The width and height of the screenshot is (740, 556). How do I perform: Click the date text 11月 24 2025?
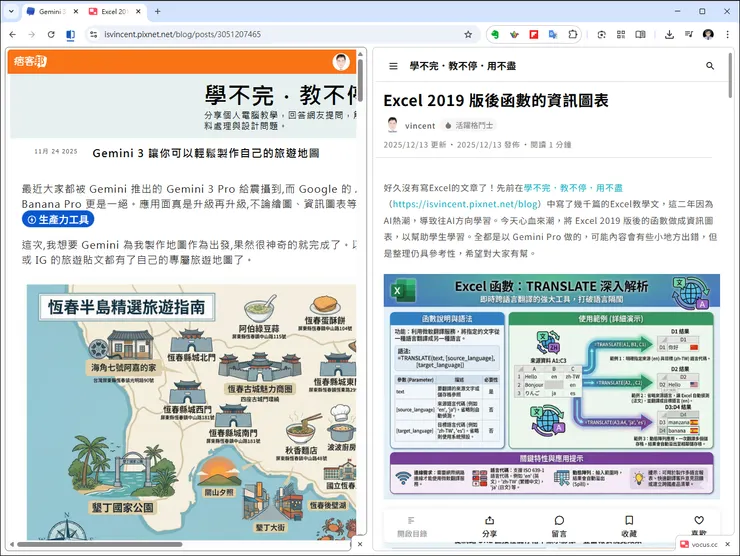(56, 152)
